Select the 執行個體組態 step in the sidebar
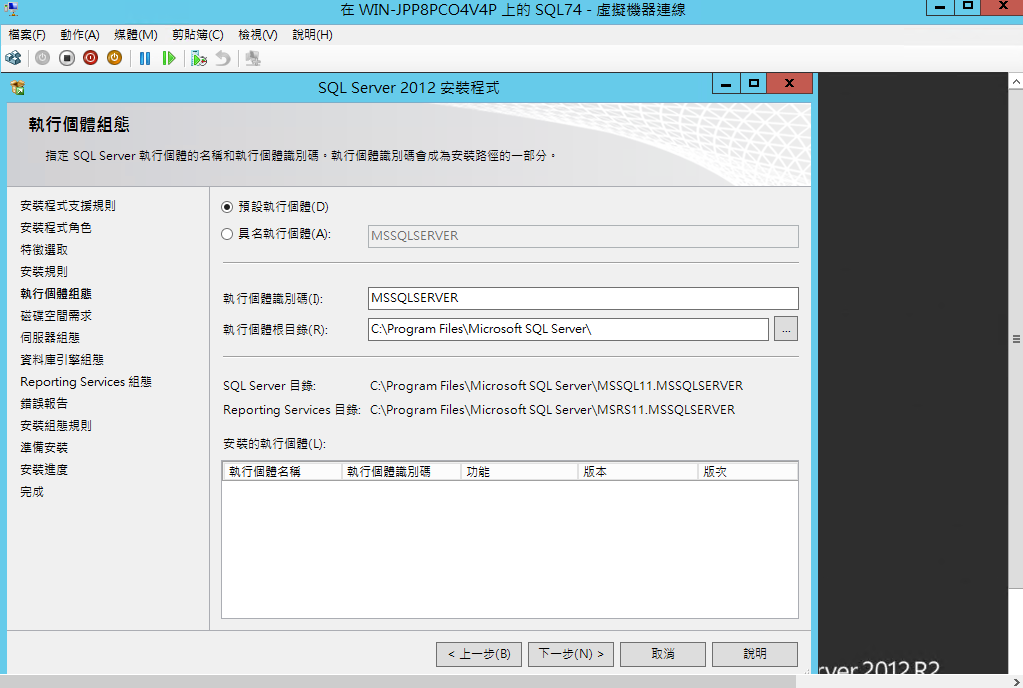This screenshot has width=1023, height=688. click(x=55, y=293)
